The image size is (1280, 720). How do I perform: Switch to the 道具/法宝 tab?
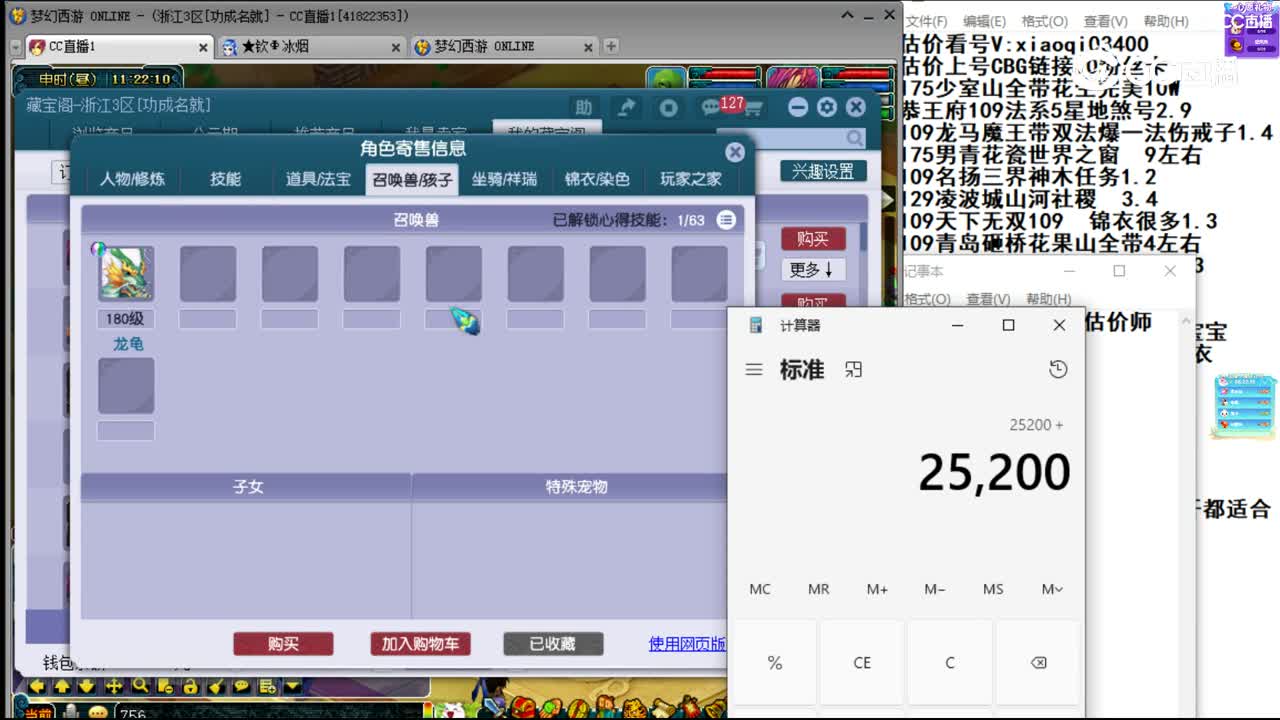(x=318, y=179)
